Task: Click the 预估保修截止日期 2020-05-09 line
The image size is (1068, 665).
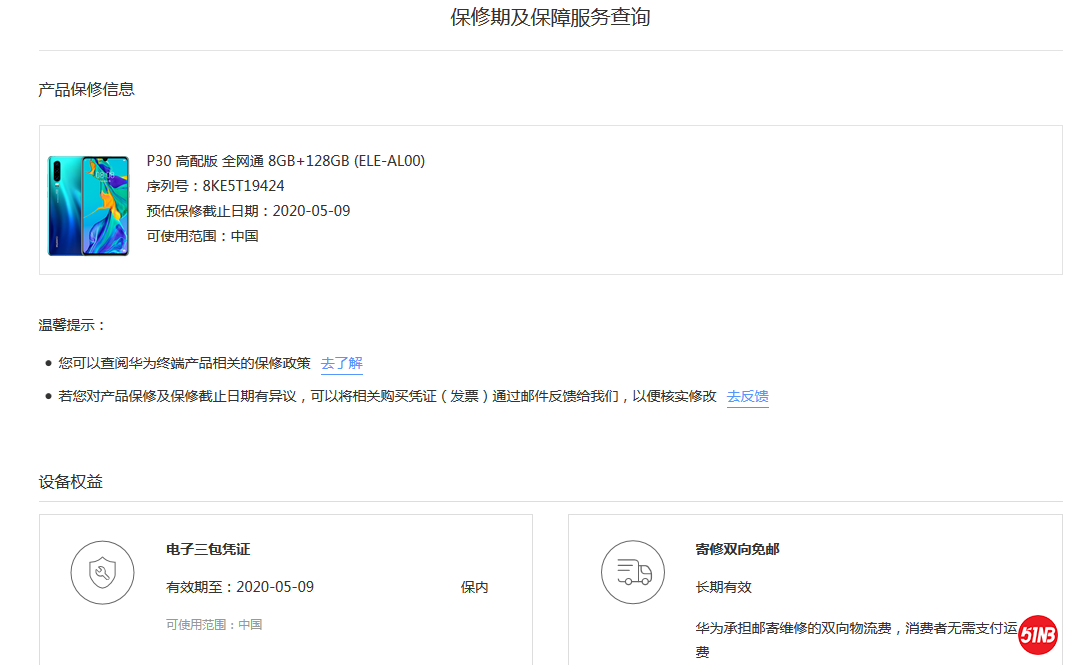Action: click(x=248, y=211)
